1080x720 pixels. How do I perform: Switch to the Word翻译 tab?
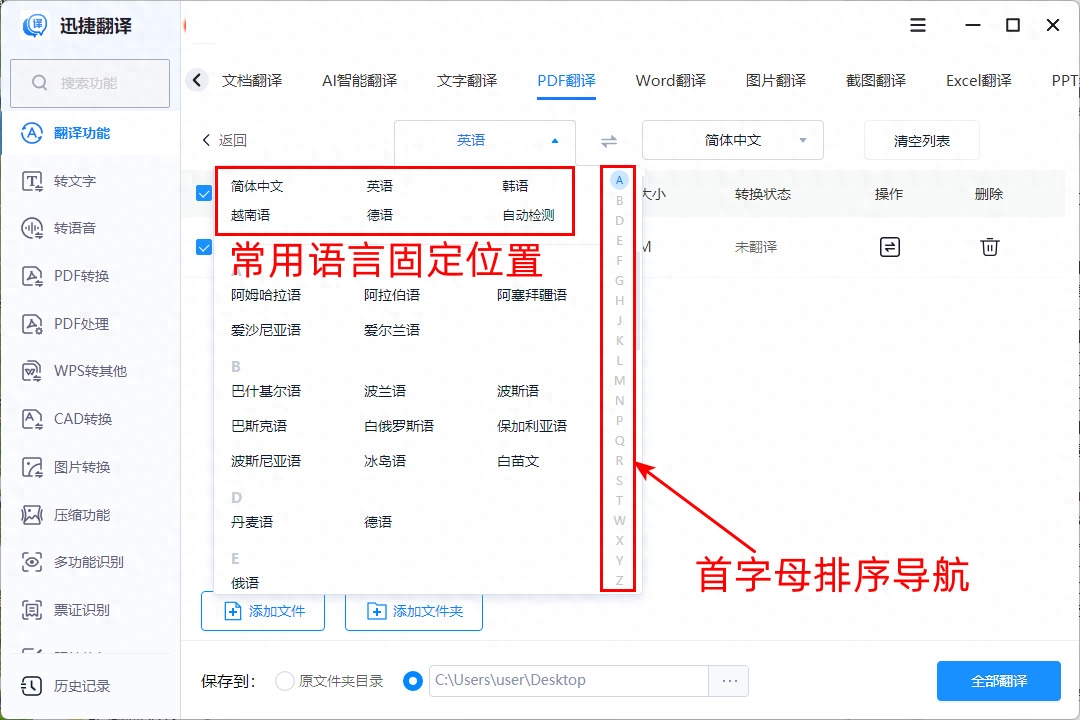[671, 81]
